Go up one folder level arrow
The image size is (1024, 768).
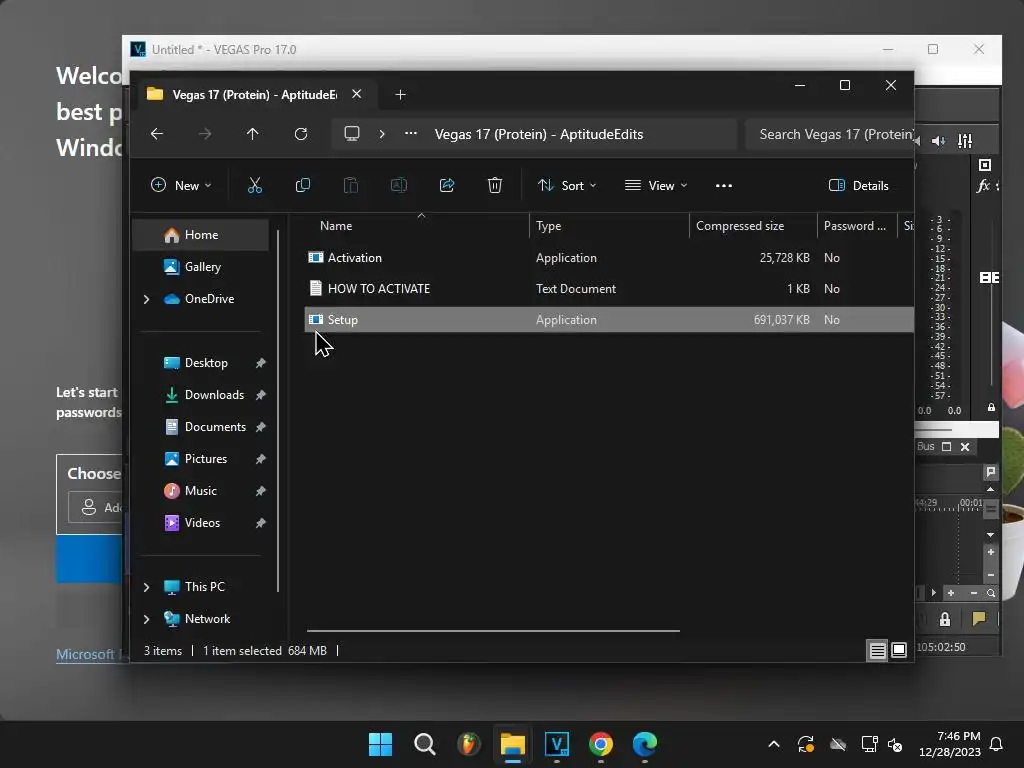(253, 134)
